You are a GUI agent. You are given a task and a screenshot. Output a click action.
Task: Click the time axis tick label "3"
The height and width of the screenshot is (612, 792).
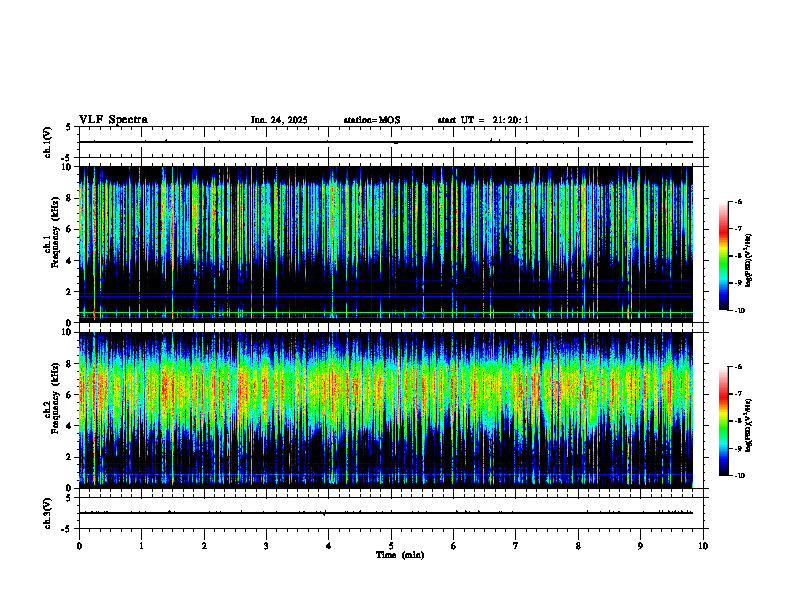tap(266, 546)
